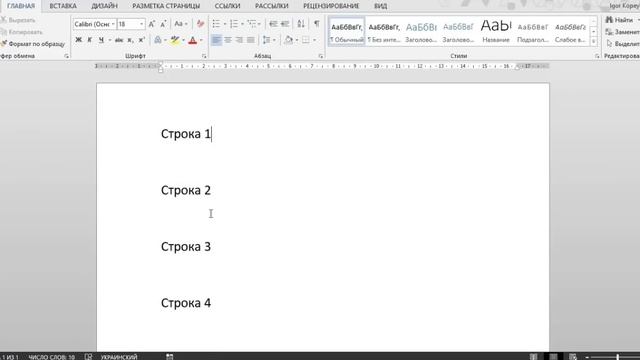The image size is (640, 360).
Task: Apply borders to paragraph
Action: (x=306, y=40)
